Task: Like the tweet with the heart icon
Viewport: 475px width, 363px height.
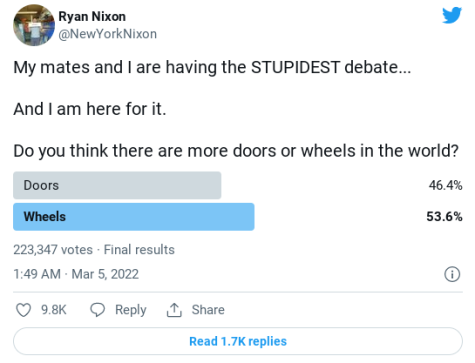Action: pyautogui.click(x=24, y=310)
